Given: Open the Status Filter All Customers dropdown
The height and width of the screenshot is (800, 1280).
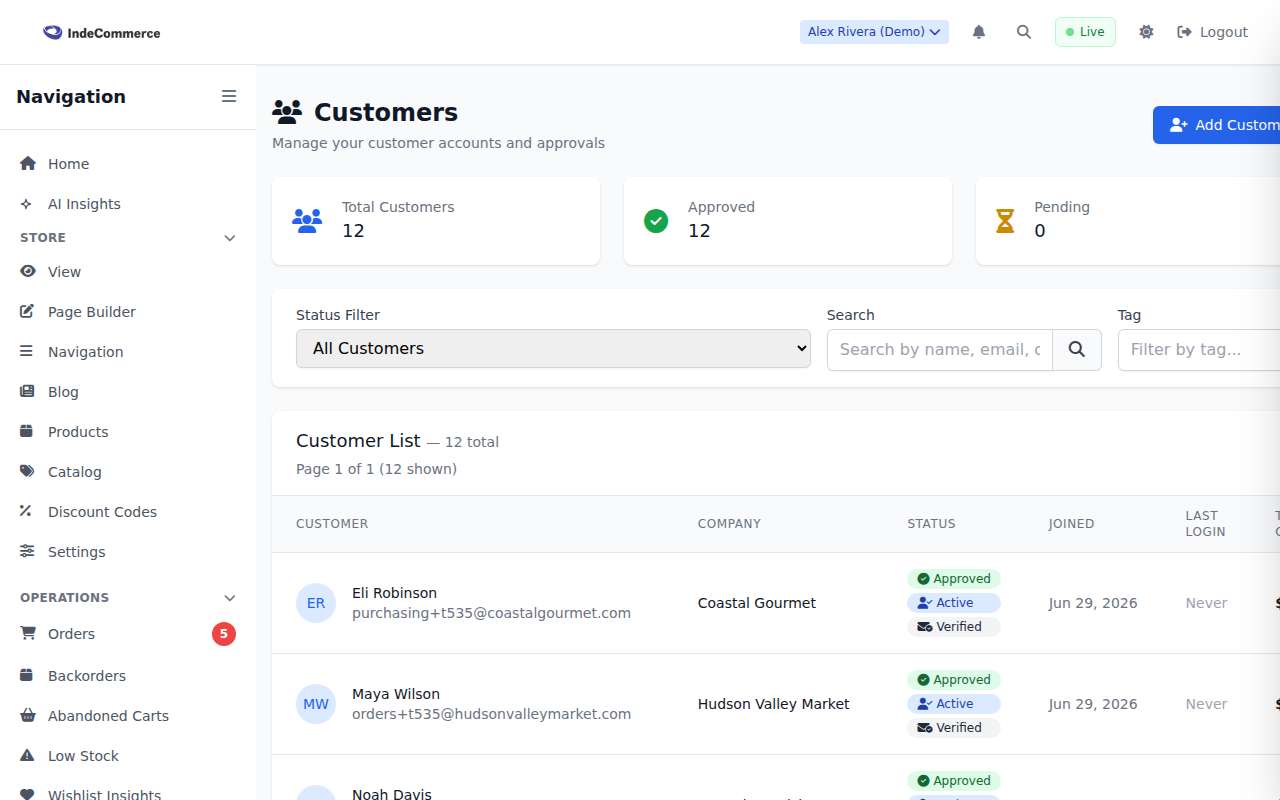Looking at the screenshot, I should coord(553,349).
